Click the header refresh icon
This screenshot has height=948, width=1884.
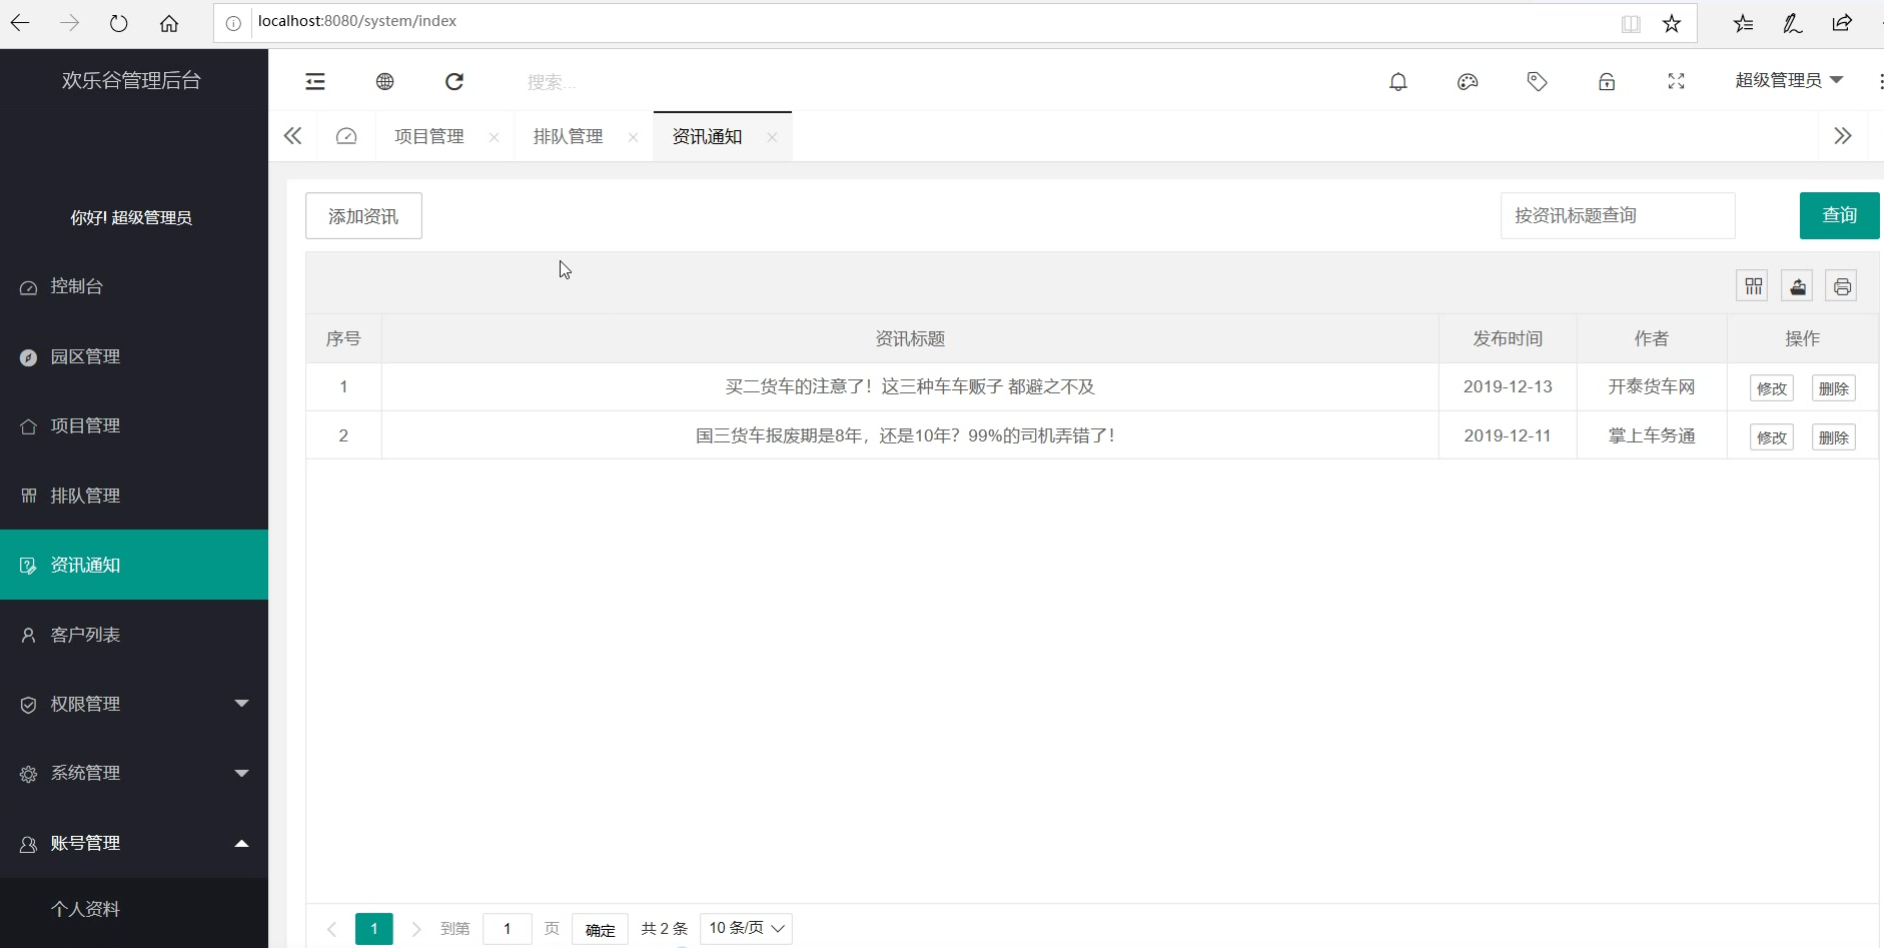pos(454,81)
